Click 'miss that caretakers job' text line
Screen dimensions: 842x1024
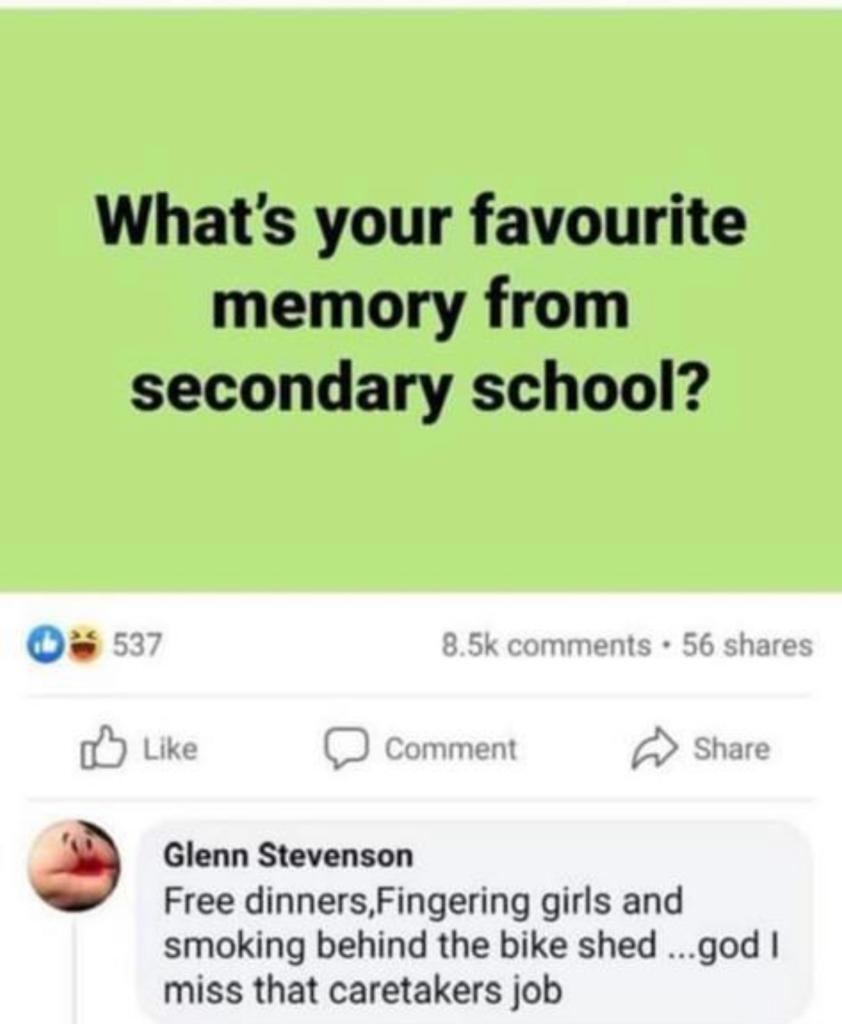click(363, 990)
